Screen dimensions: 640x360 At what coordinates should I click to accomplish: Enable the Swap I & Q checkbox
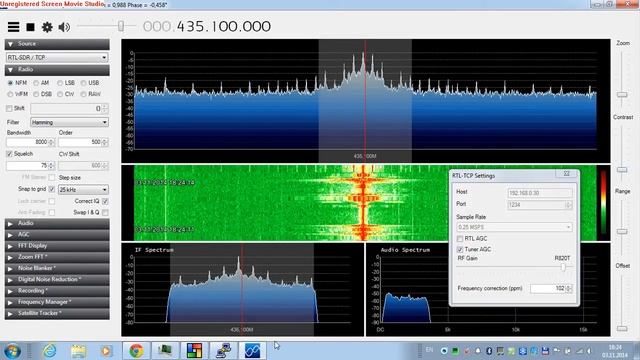105,213
